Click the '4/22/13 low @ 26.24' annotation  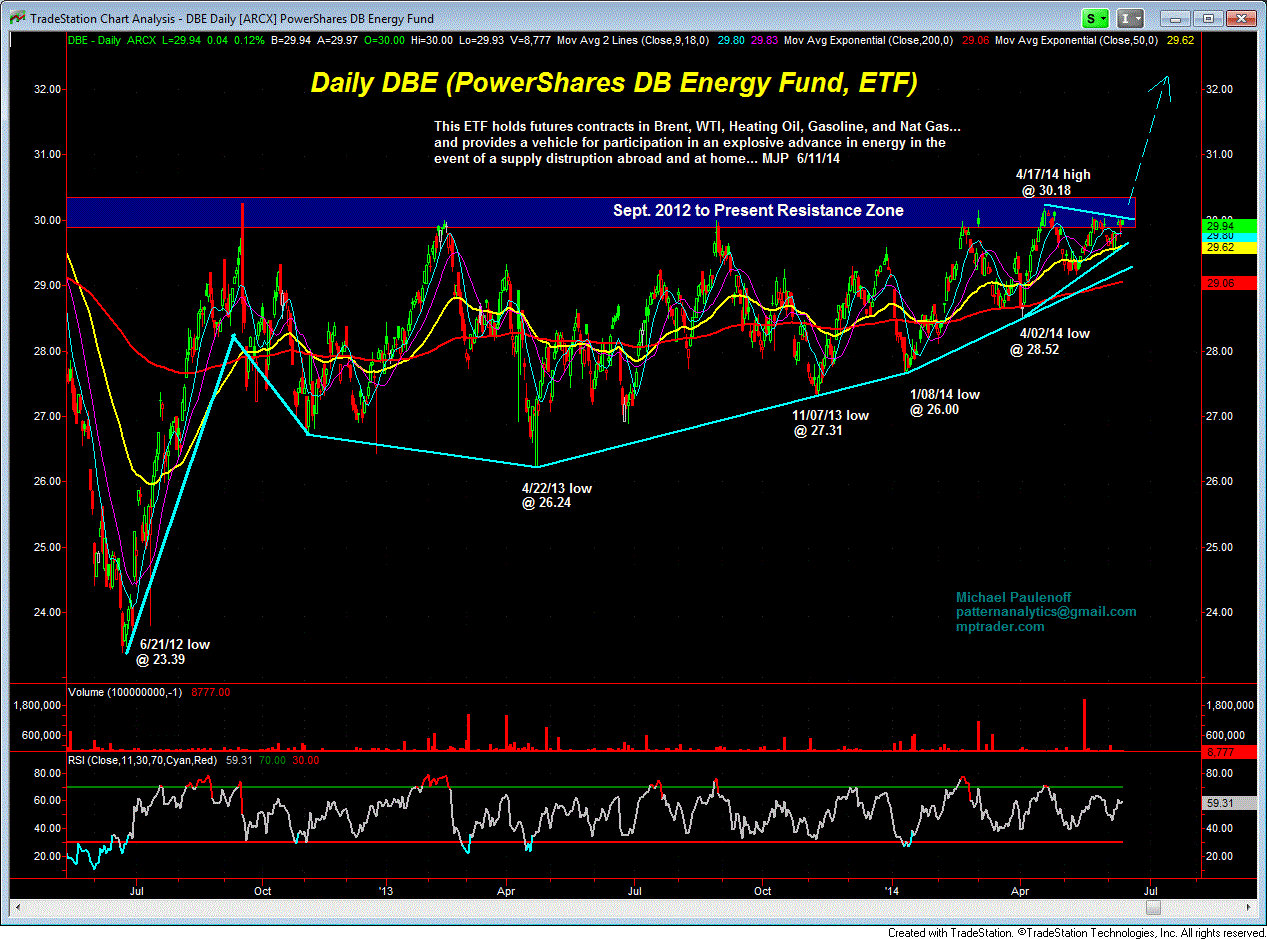point(558,496)
